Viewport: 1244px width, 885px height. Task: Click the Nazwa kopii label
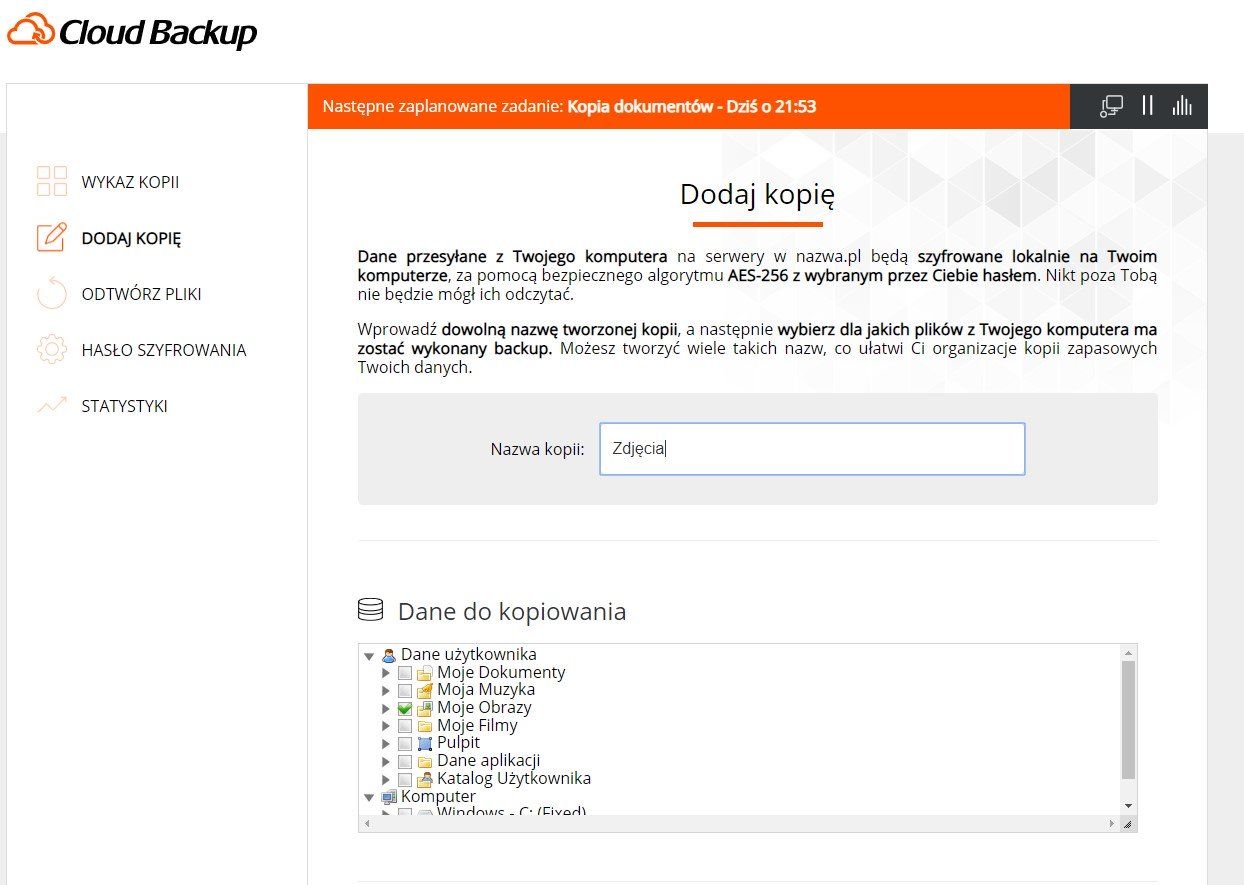(537, 449)
